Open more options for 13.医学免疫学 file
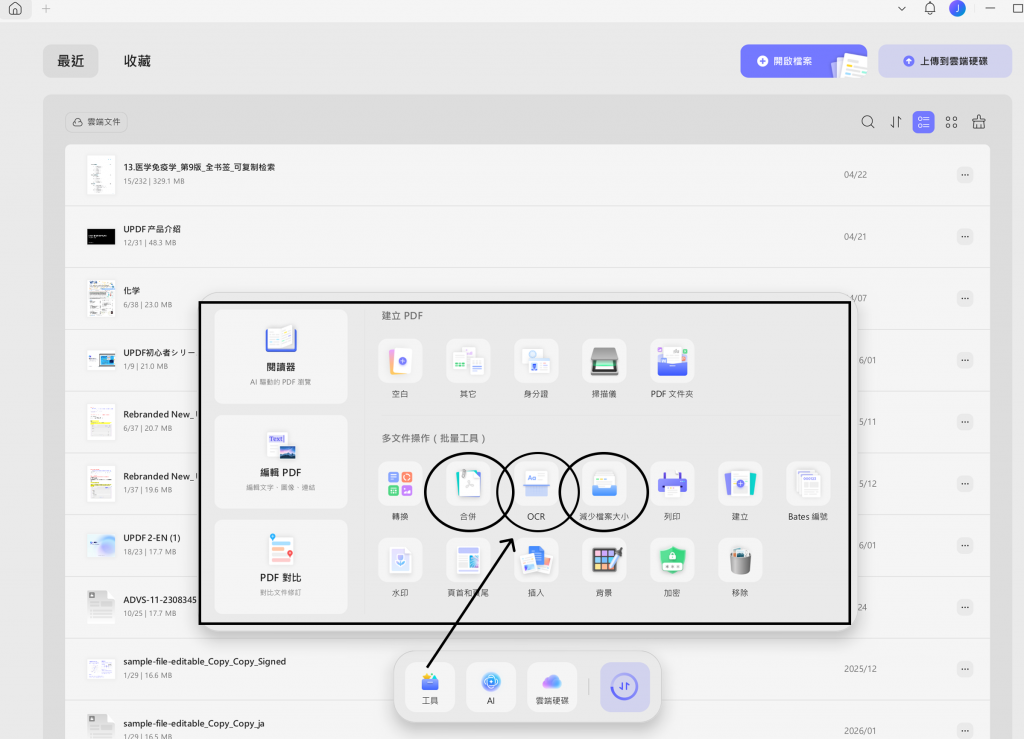This screenshot has height=739, width=1024. click(965, 174)
